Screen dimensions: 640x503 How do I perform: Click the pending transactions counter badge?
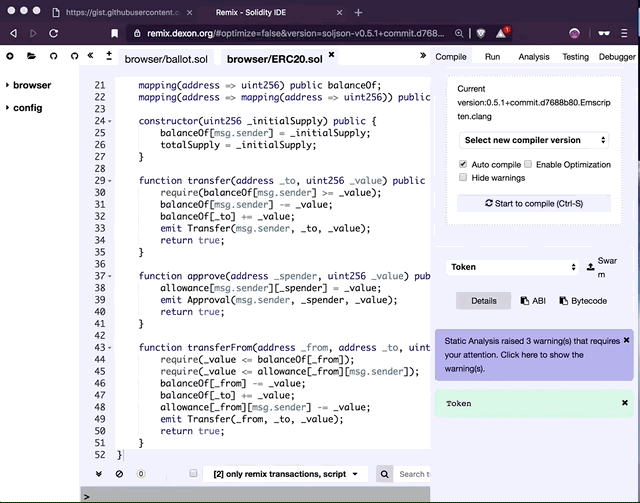[141, 474]
